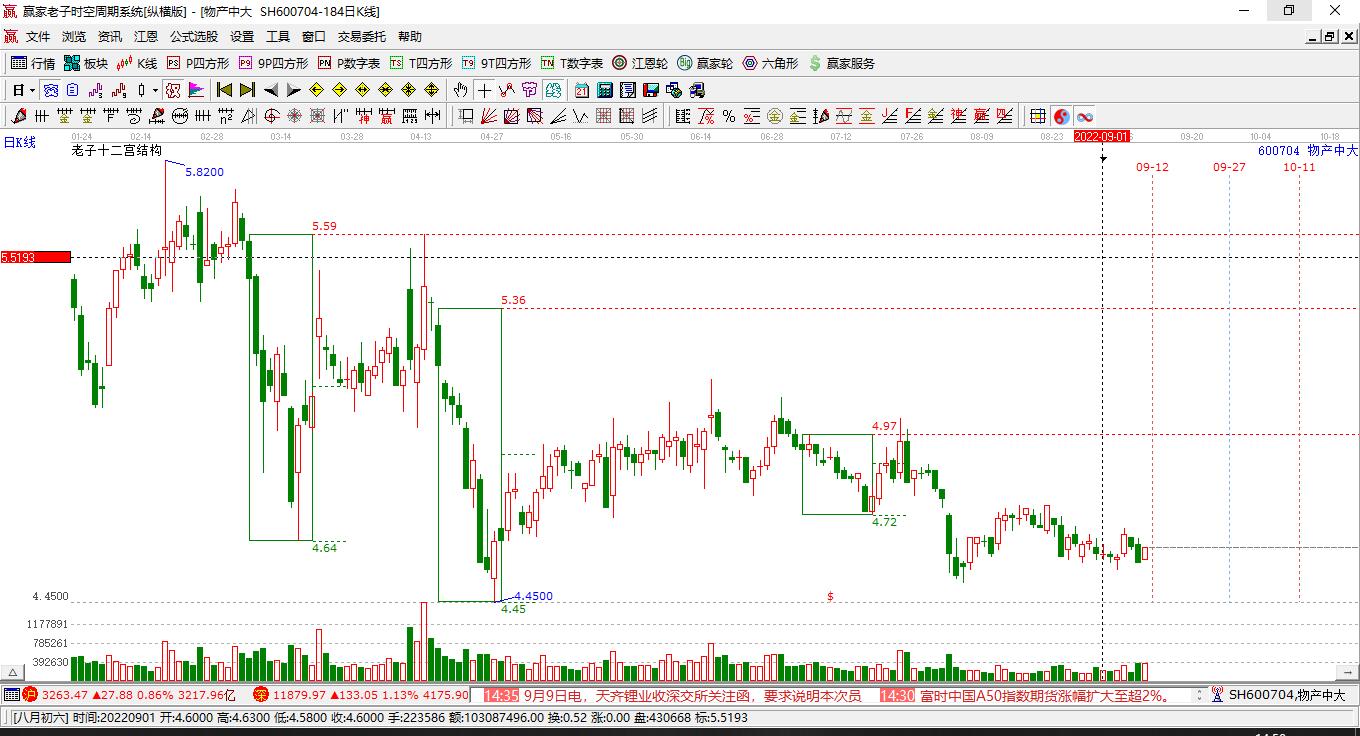Jump to first bar icon
This screenshot has height=736, width=1360.
[x=224, y=90]
